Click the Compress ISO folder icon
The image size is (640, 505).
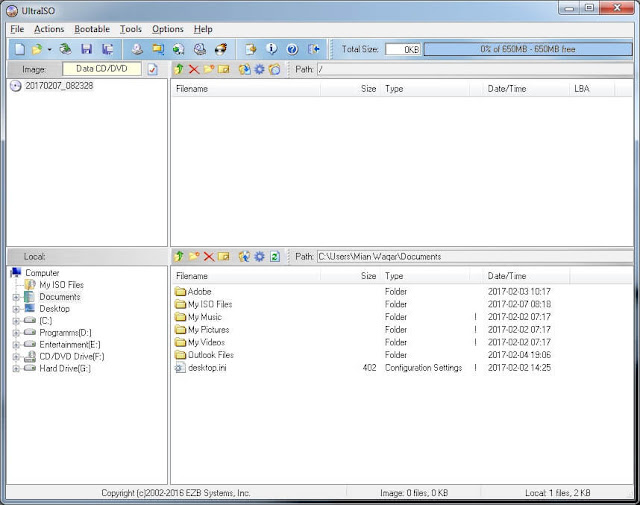pyautogui.click(x=158, y=49)
